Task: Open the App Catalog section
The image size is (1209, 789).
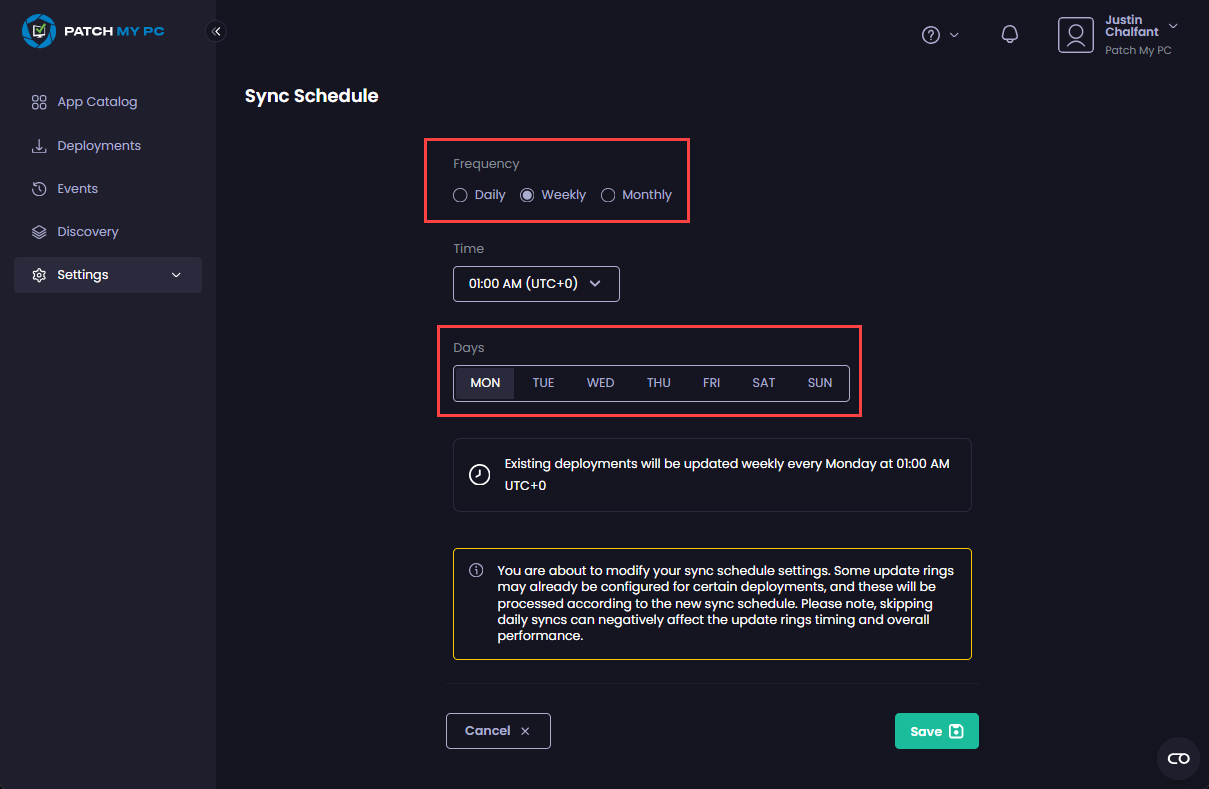Action: tap(98, 101)
